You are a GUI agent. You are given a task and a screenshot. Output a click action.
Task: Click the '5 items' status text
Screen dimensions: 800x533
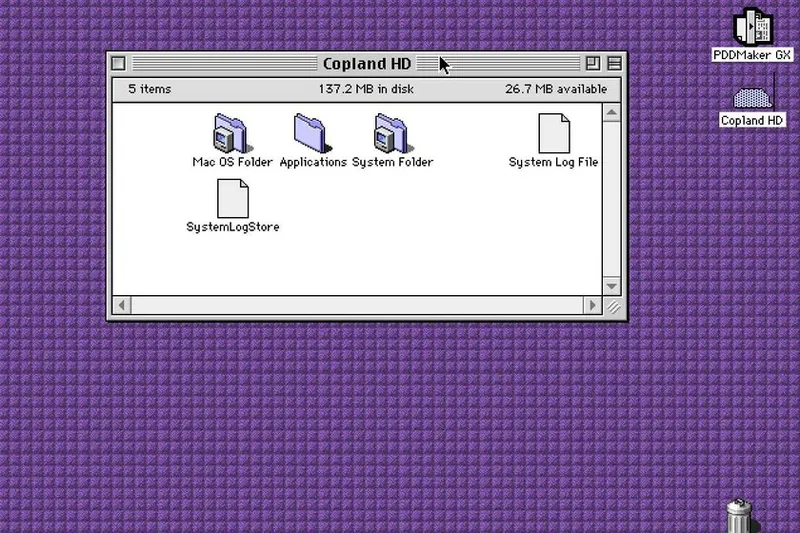(149, 89)
